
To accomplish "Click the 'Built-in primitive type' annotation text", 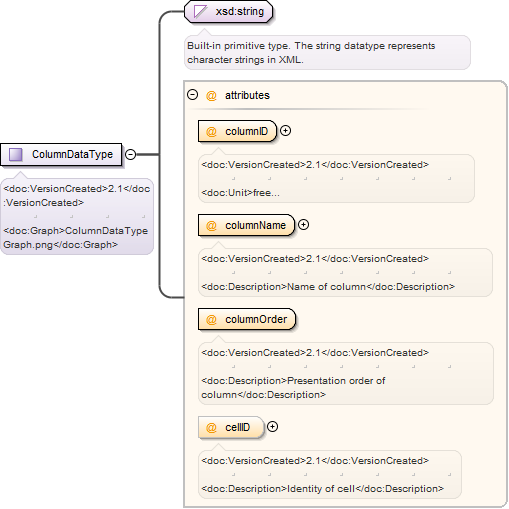I will coord(311,53).
